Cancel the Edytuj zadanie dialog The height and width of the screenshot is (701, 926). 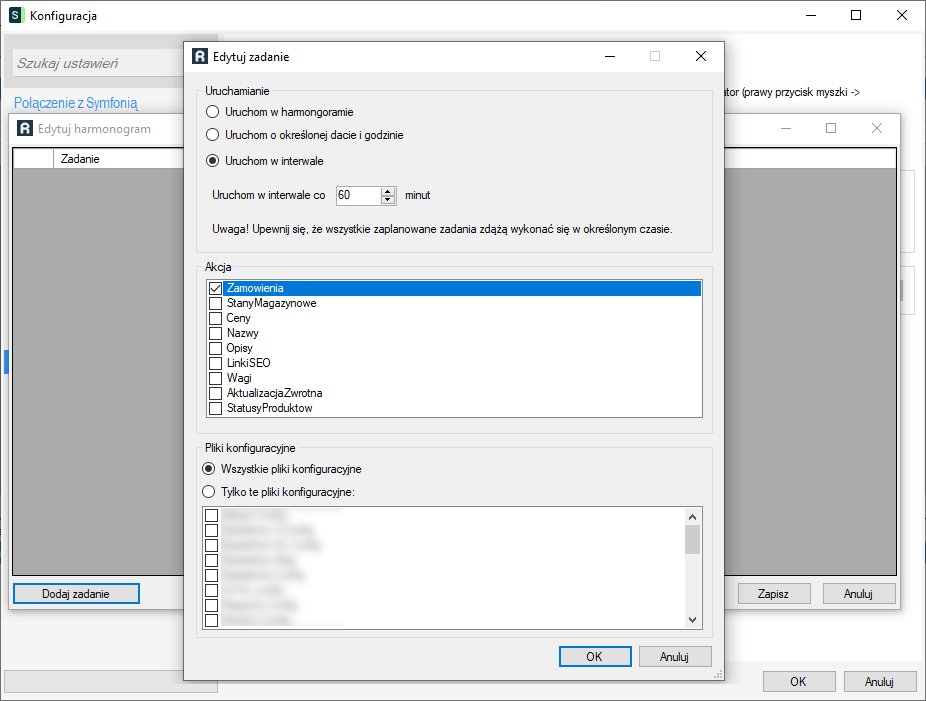(675, 657)
